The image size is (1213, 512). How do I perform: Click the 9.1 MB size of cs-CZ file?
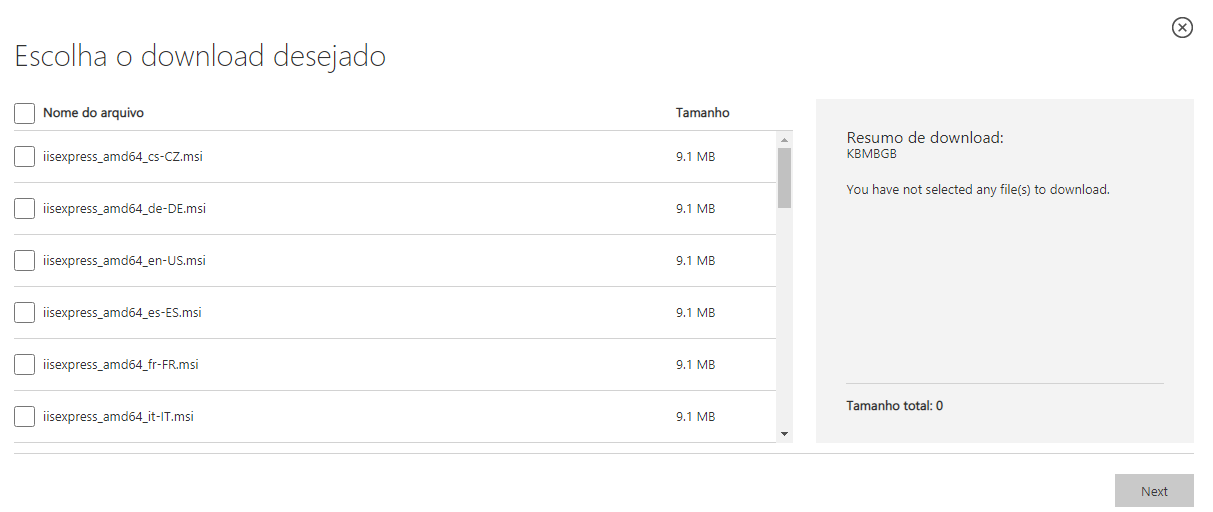[695, 157]
